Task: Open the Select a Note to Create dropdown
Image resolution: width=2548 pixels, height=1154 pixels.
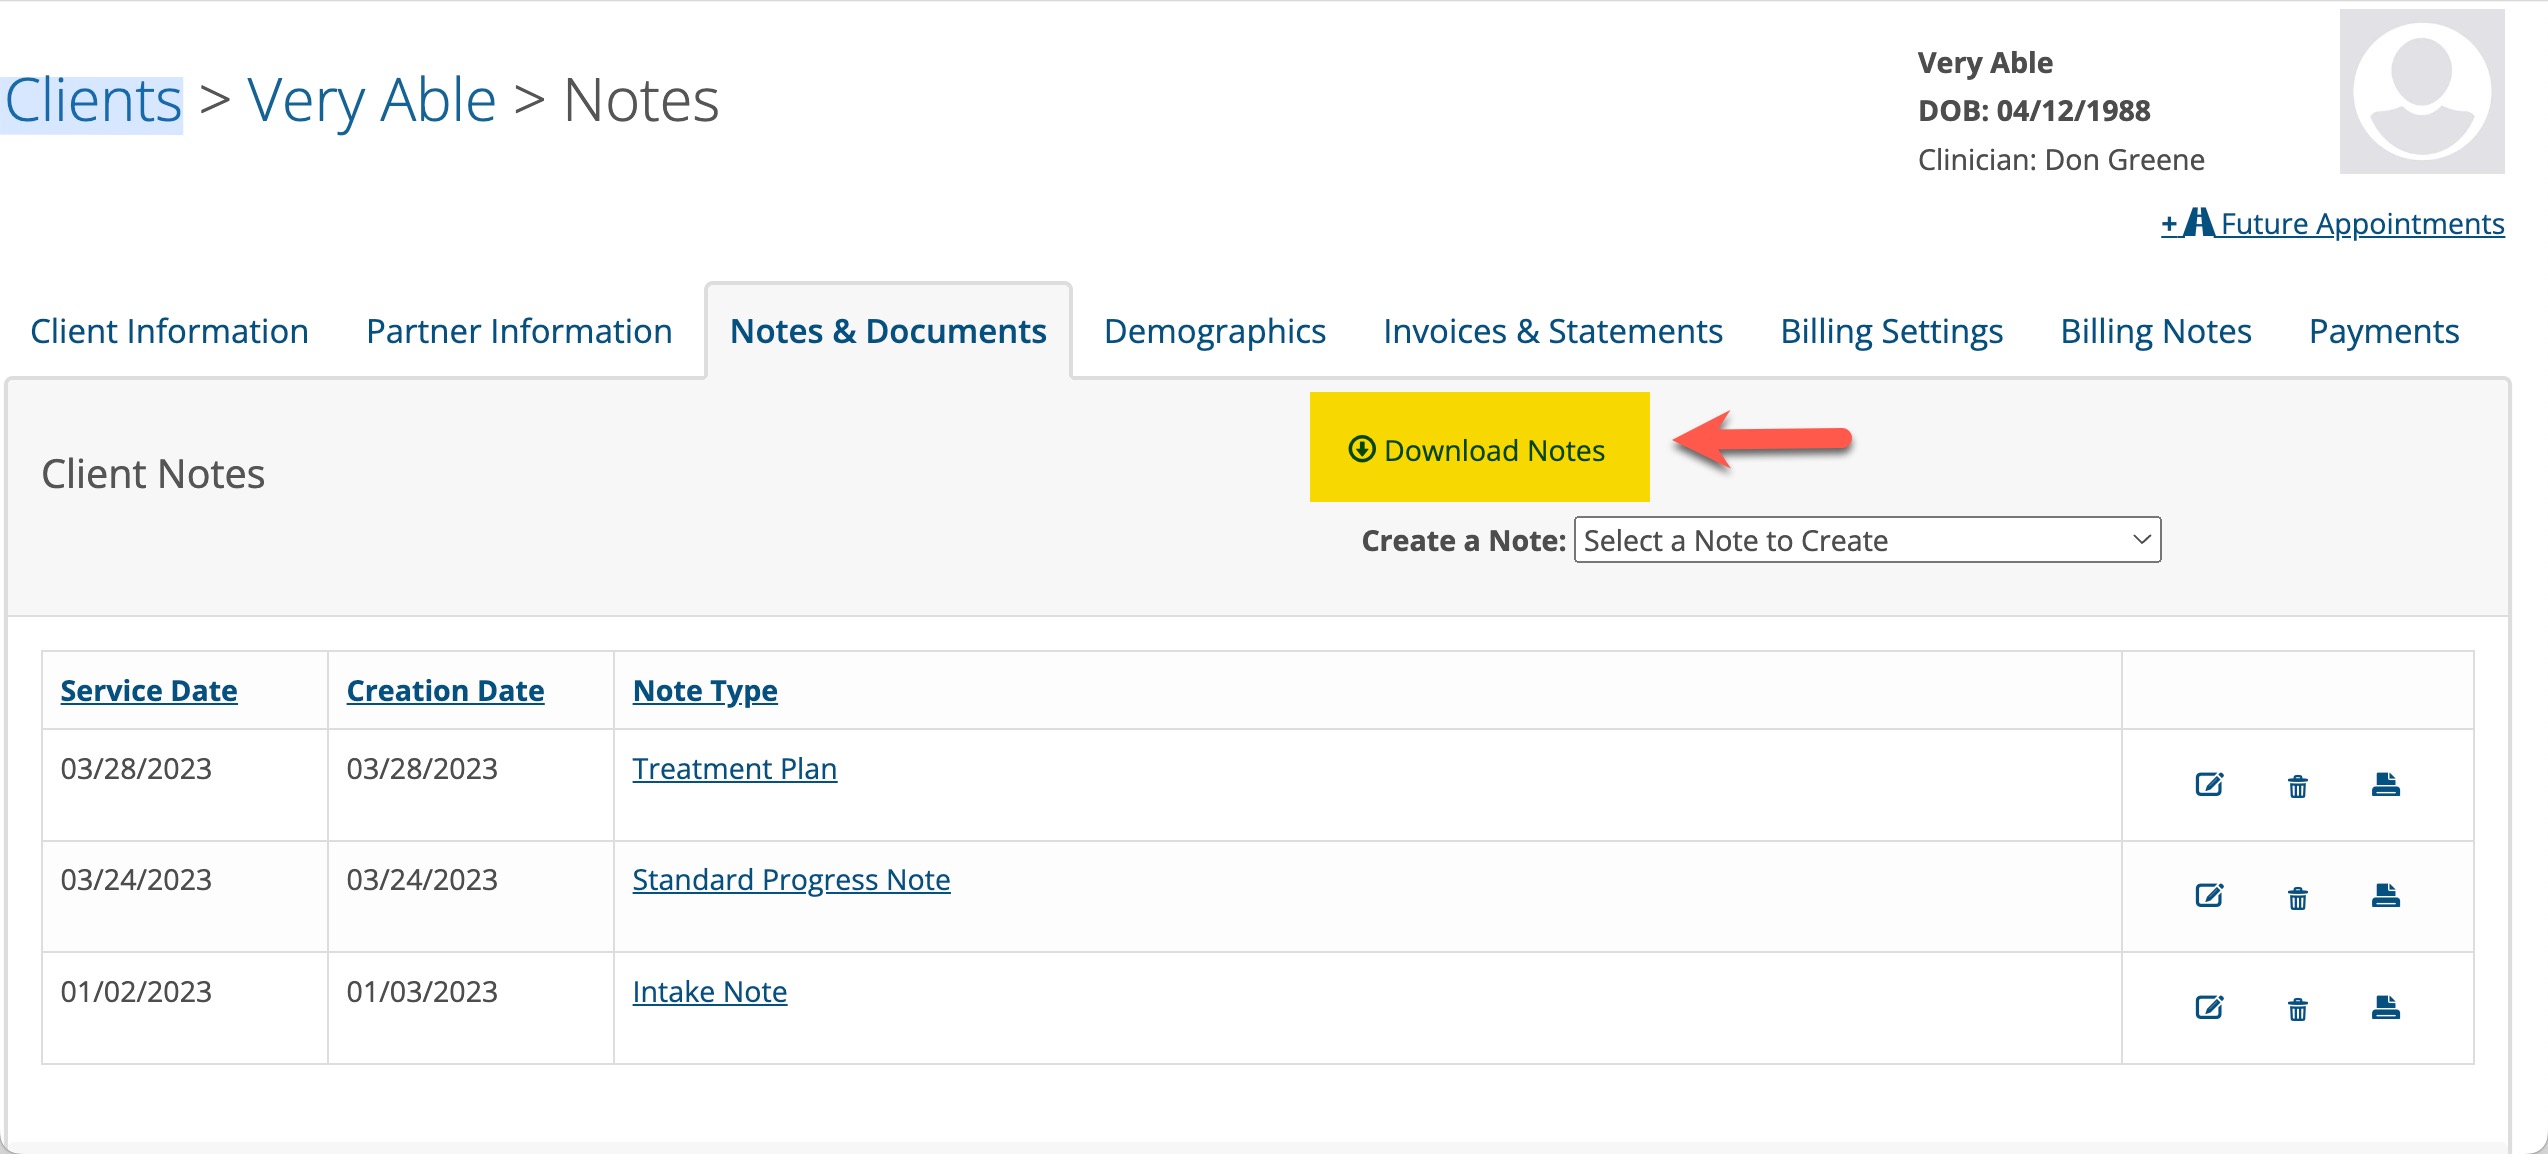Action: coord(1866,540)
